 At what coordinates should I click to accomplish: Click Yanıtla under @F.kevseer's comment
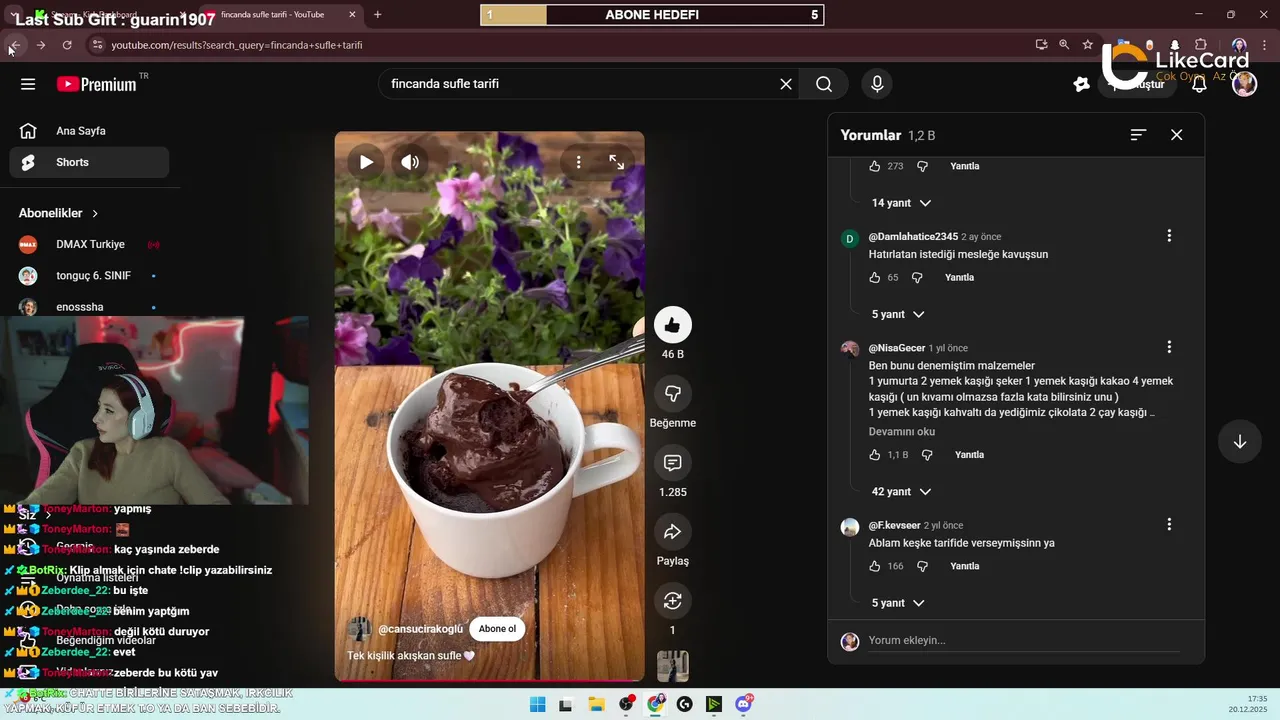(964, 566)
